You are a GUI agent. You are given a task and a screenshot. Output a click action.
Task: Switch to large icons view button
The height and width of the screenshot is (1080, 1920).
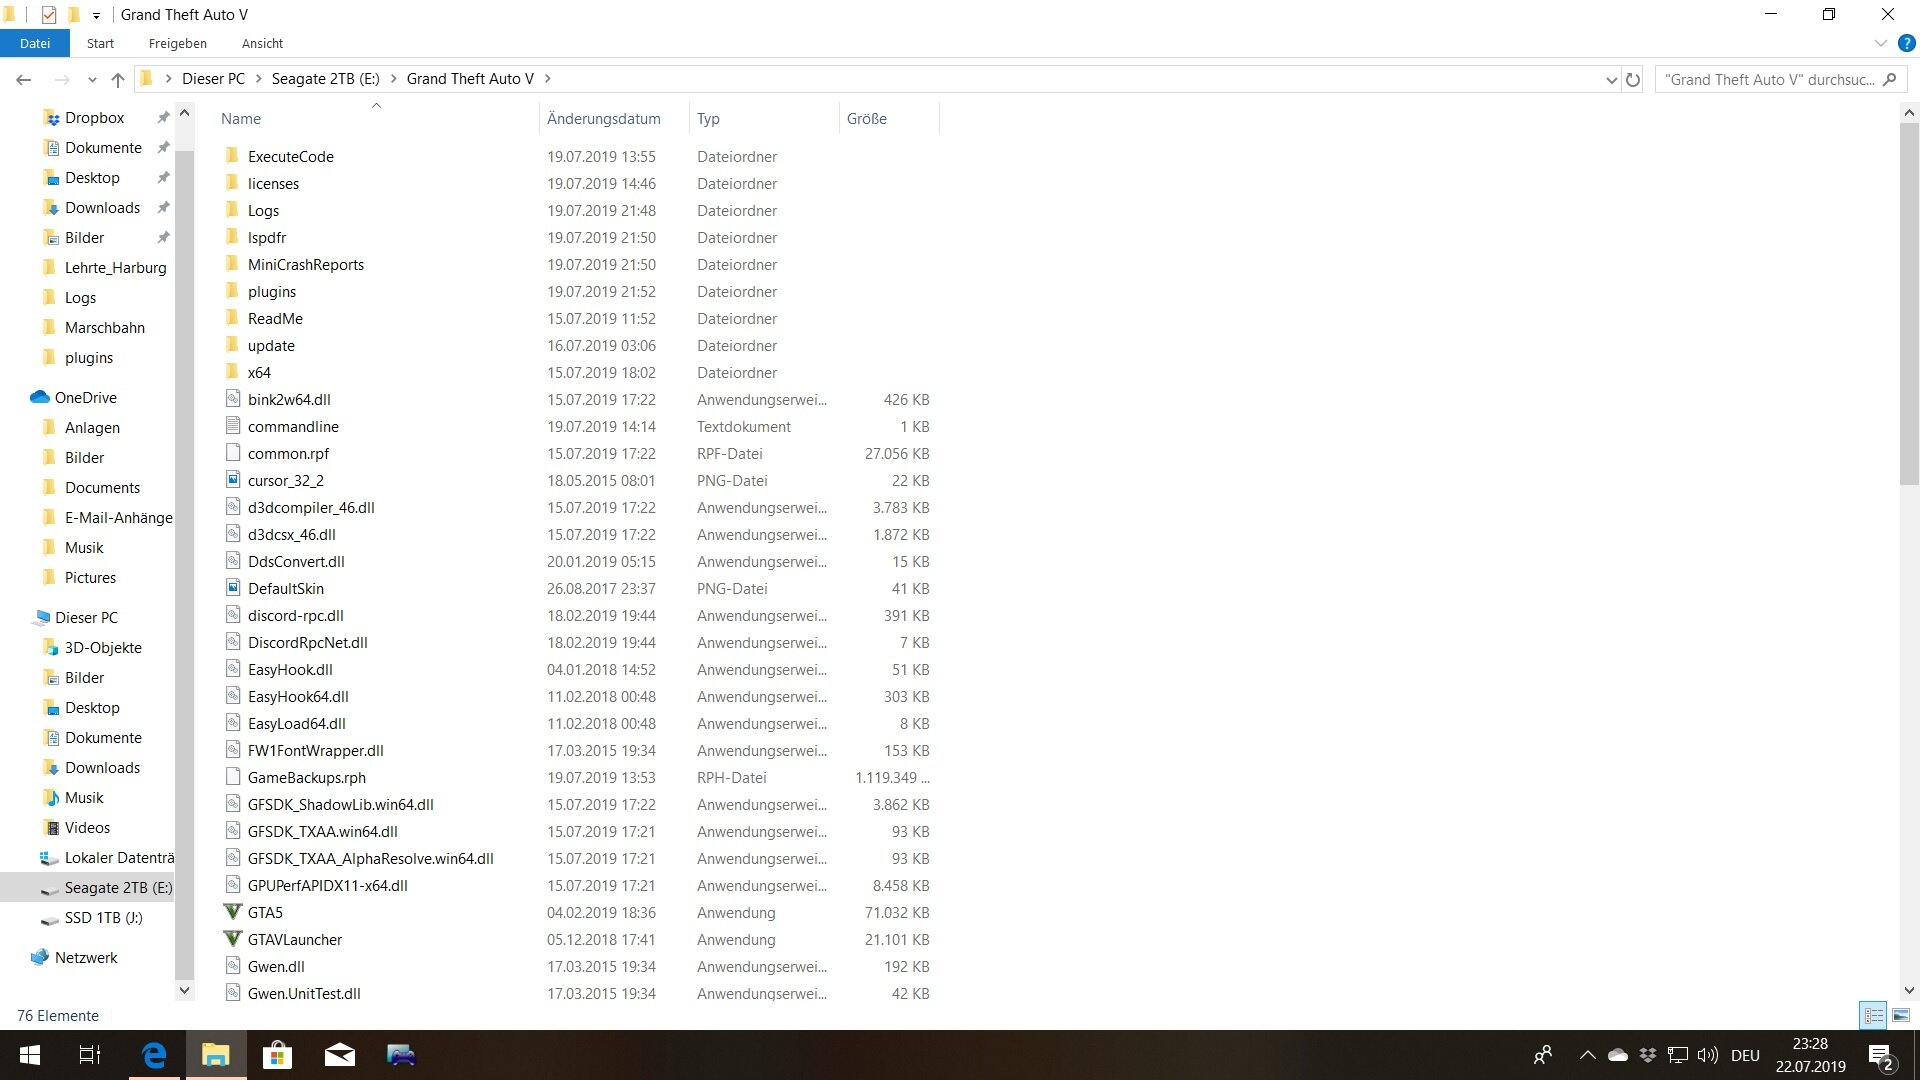[1901, 1015]
